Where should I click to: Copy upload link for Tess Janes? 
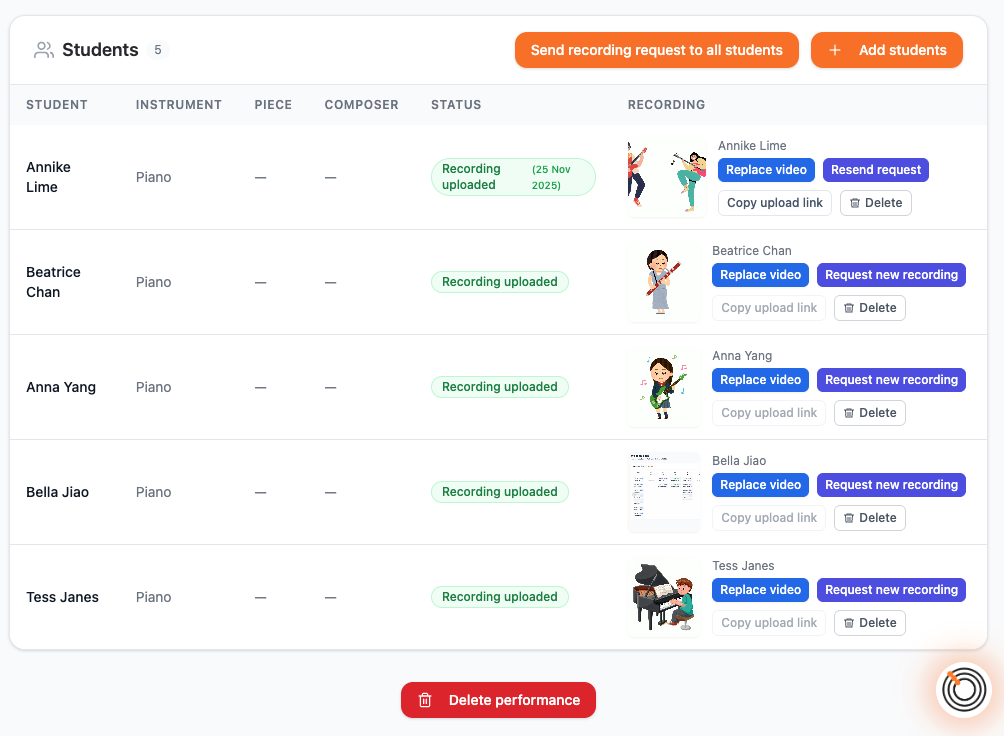pos(769,623)
